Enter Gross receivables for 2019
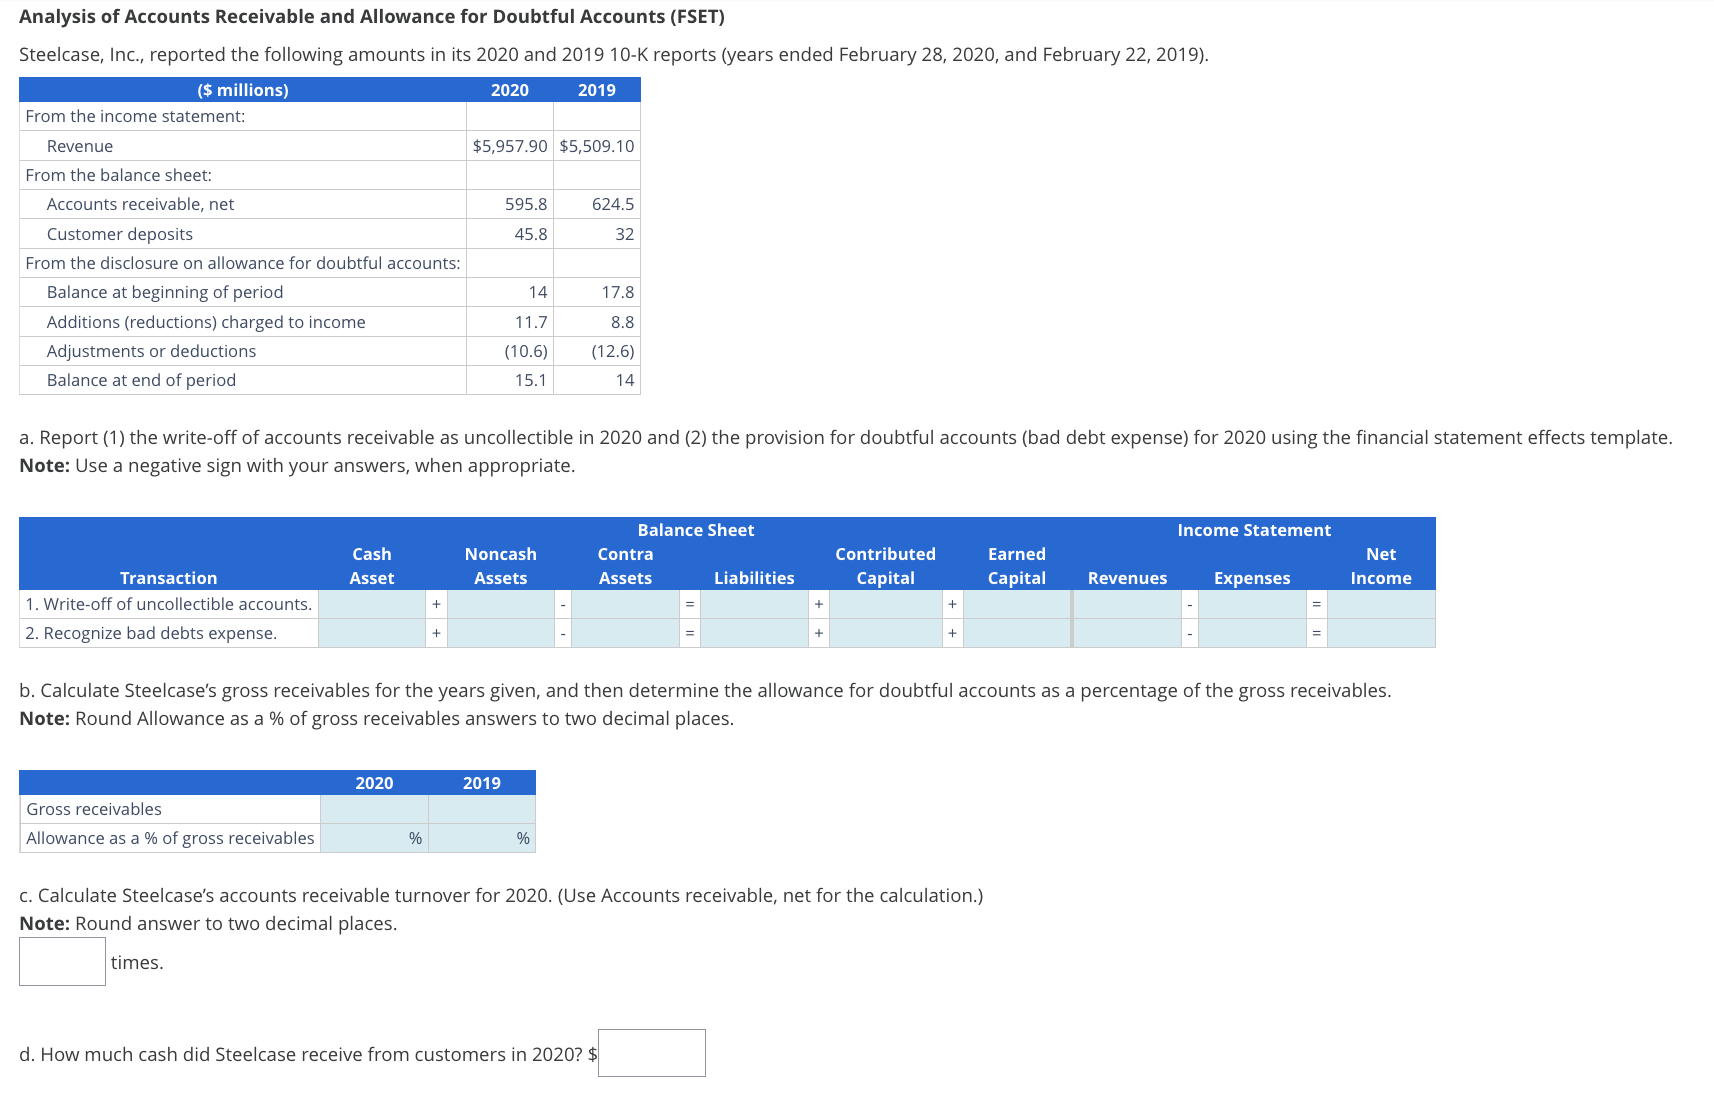Image resolution: width=1714 pixels, height=1096 pixels. coord(480,809)
